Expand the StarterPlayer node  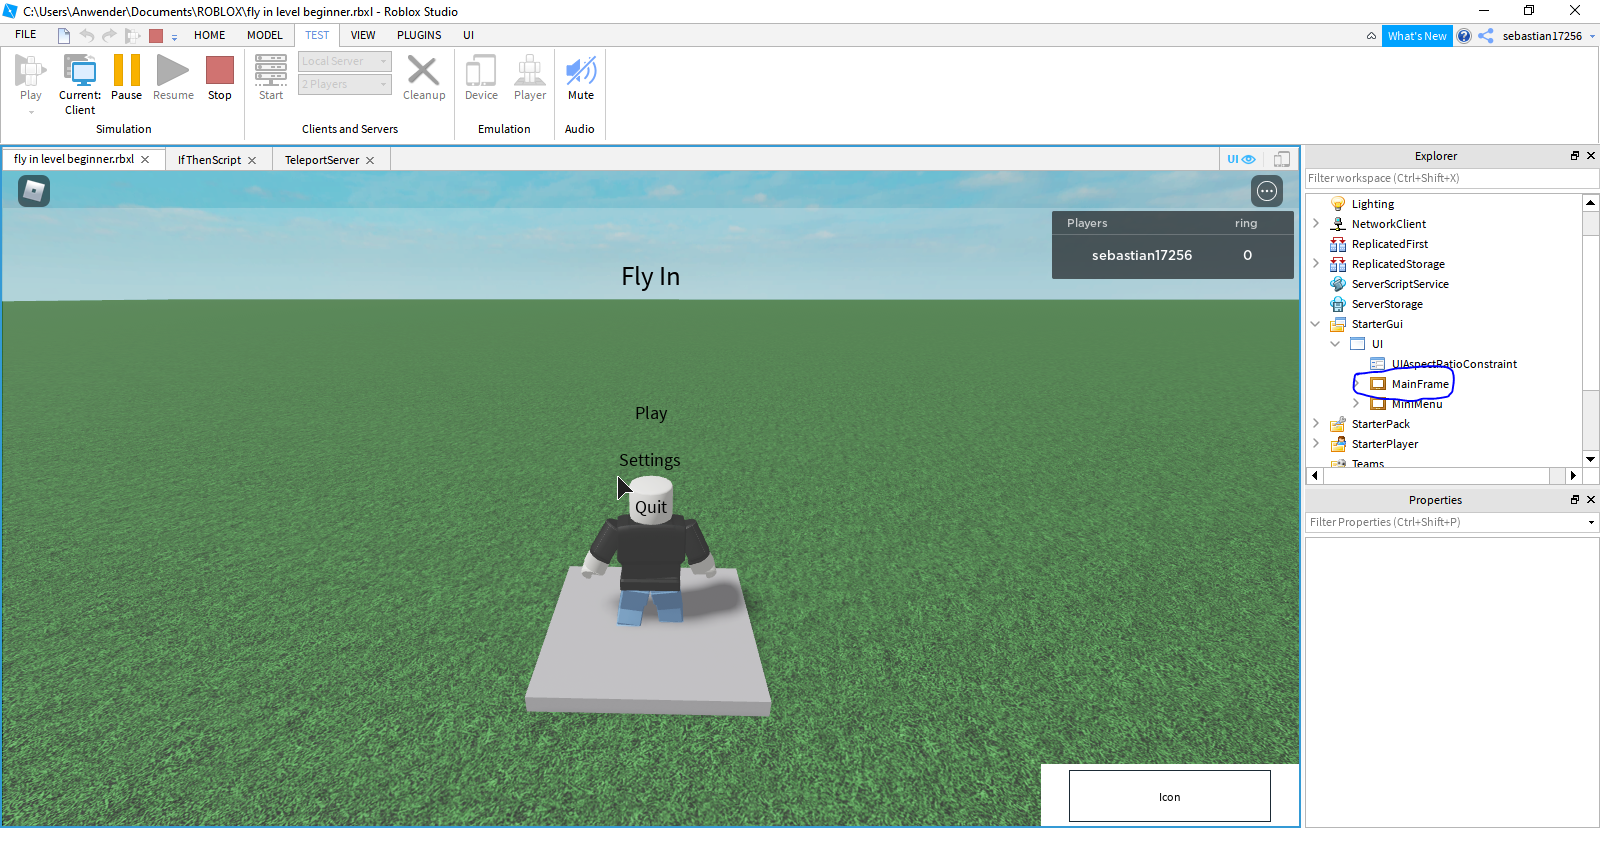pyautogui.click(x=1316, y=444)
